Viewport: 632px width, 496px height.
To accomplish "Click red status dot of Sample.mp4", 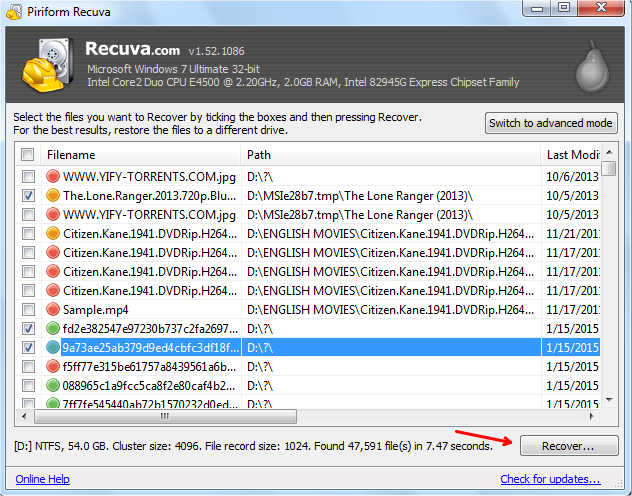I will point(53,309).
